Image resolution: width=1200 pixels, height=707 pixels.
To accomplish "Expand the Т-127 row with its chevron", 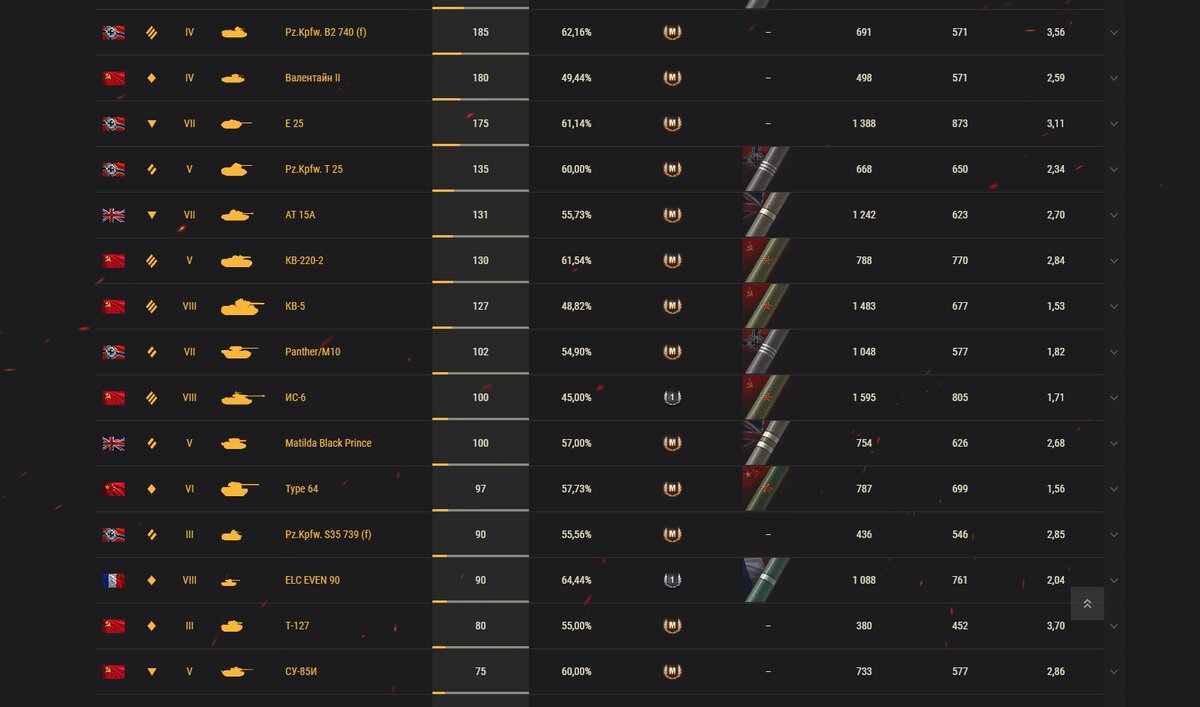I will pos(1114,626).
